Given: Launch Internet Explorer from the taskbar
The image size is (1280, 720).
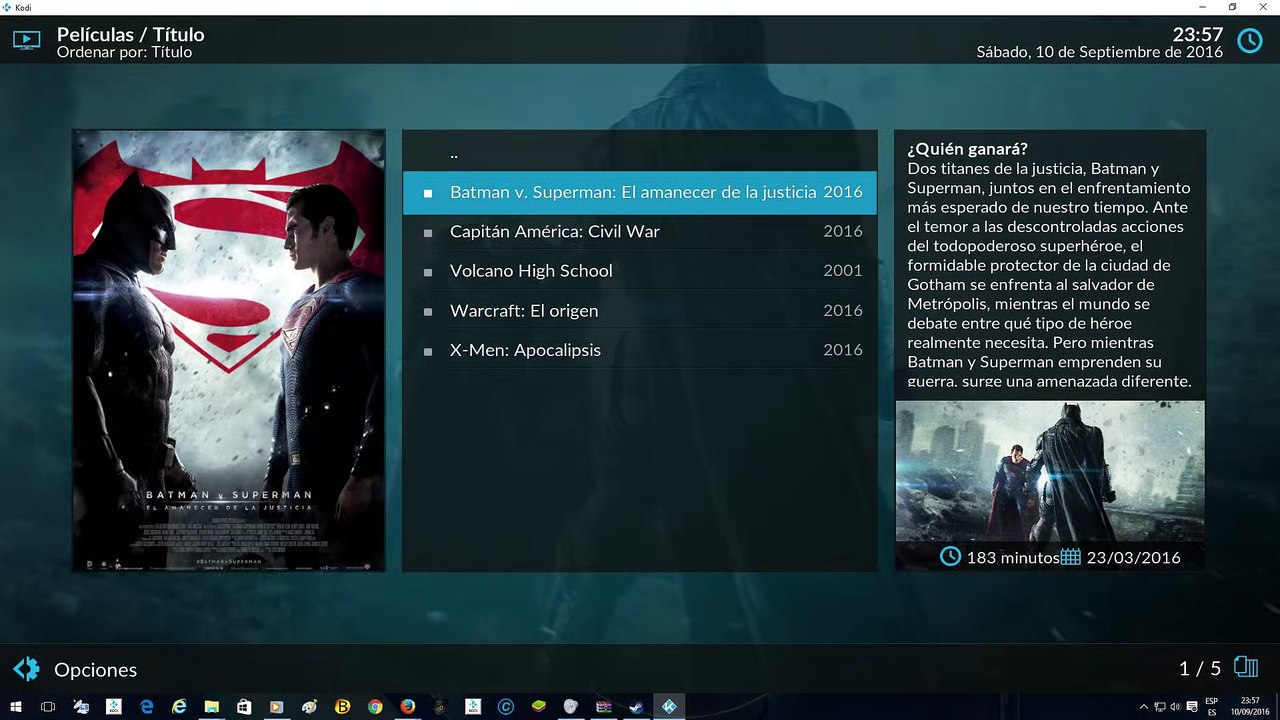Looking at the screenshot, I should point(179,707).
